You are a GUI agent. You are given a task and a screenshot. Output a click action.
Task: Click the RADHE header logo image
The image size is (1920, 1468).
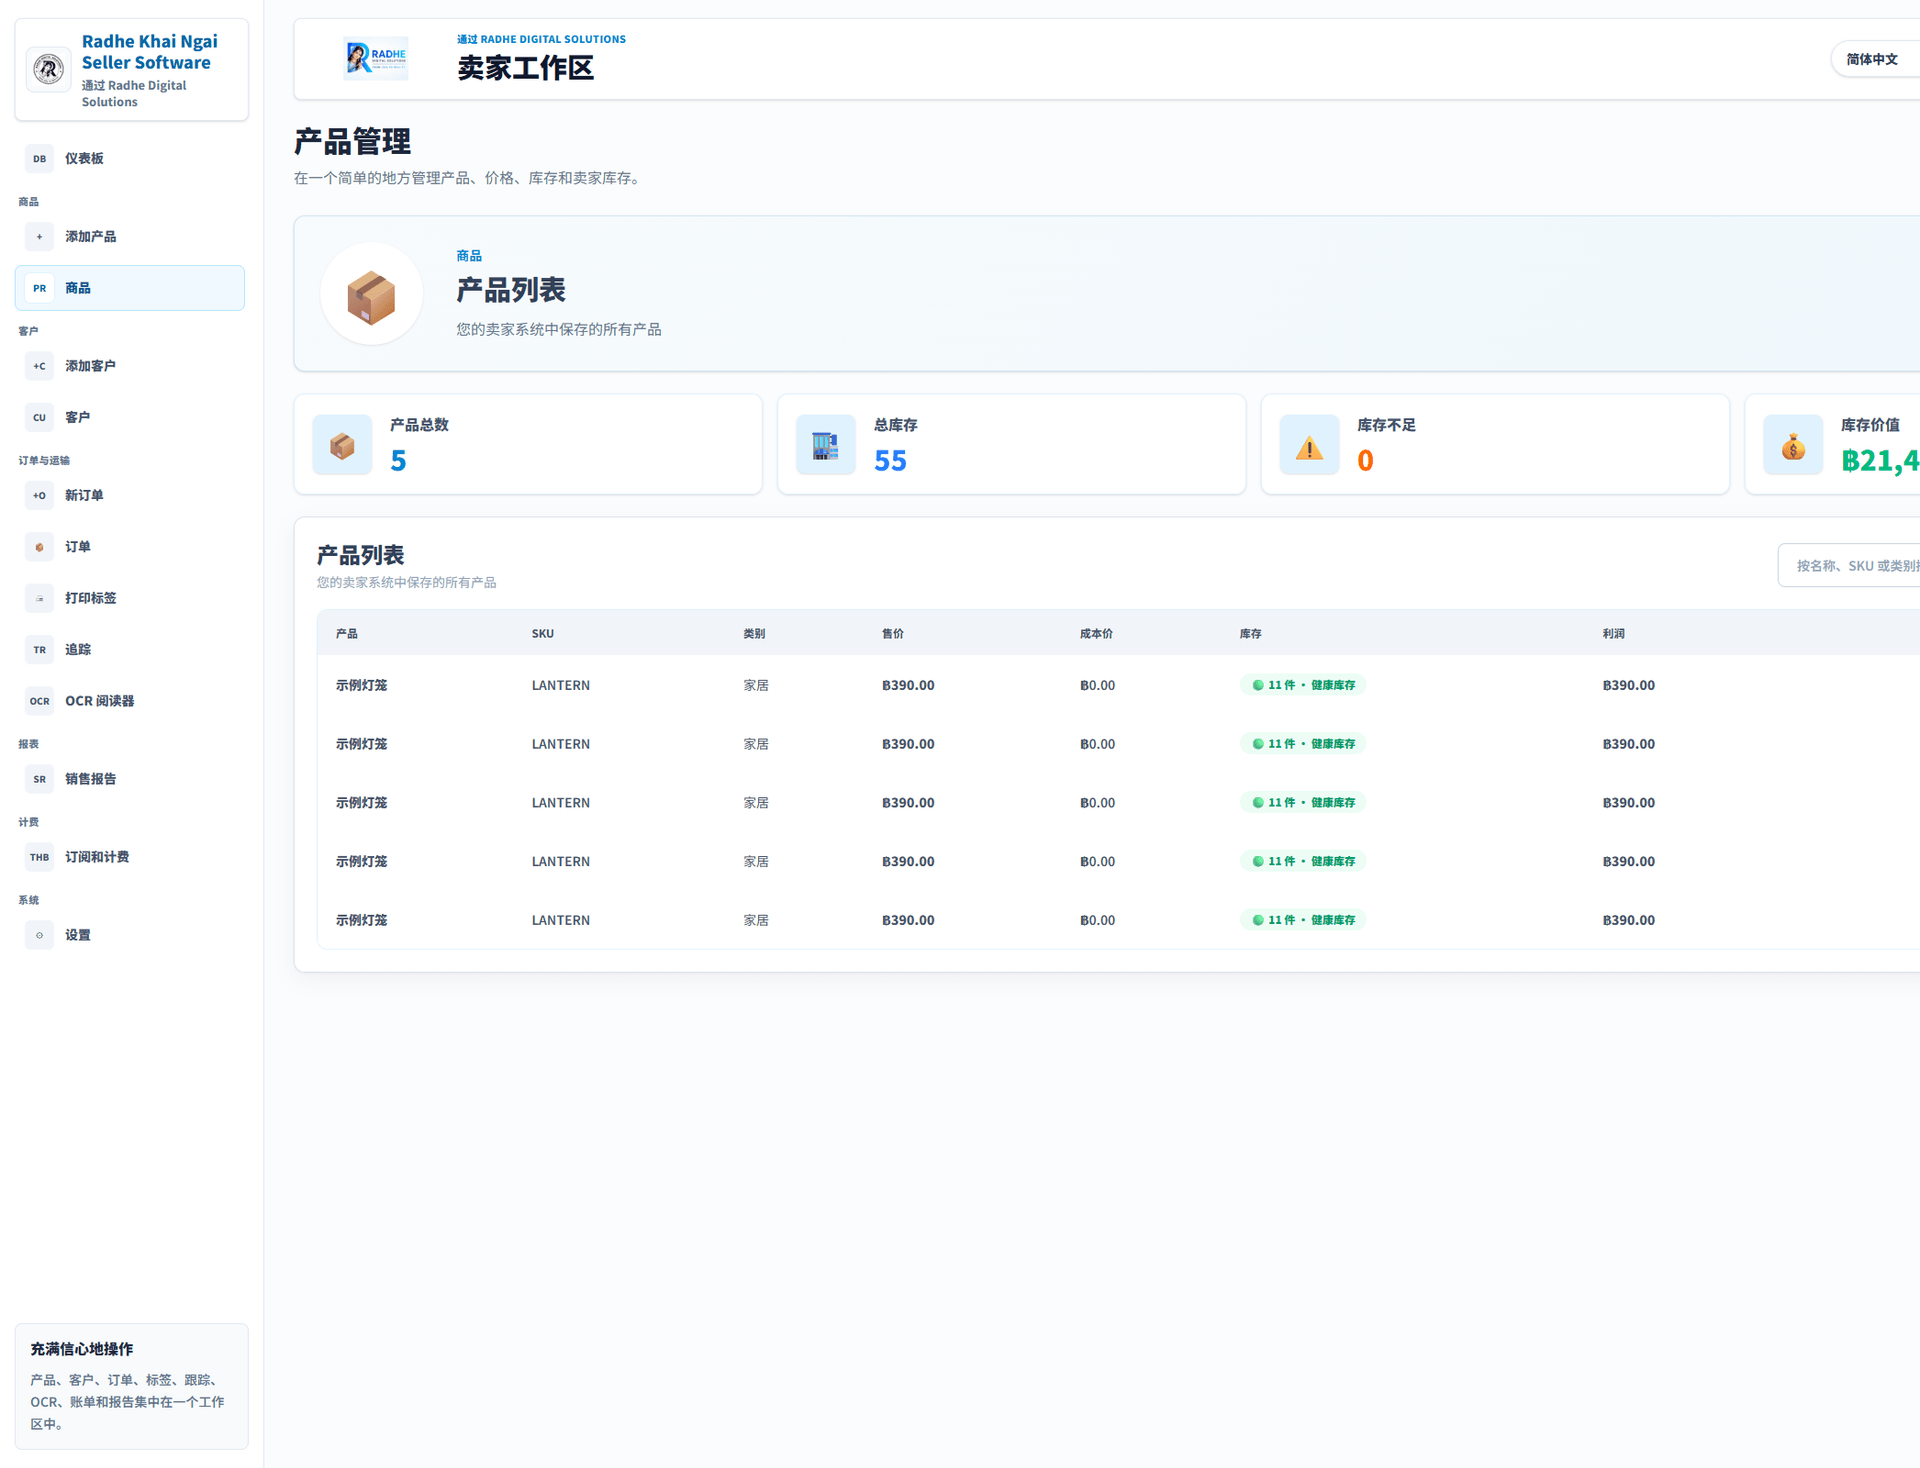click(x=376, y=58)
